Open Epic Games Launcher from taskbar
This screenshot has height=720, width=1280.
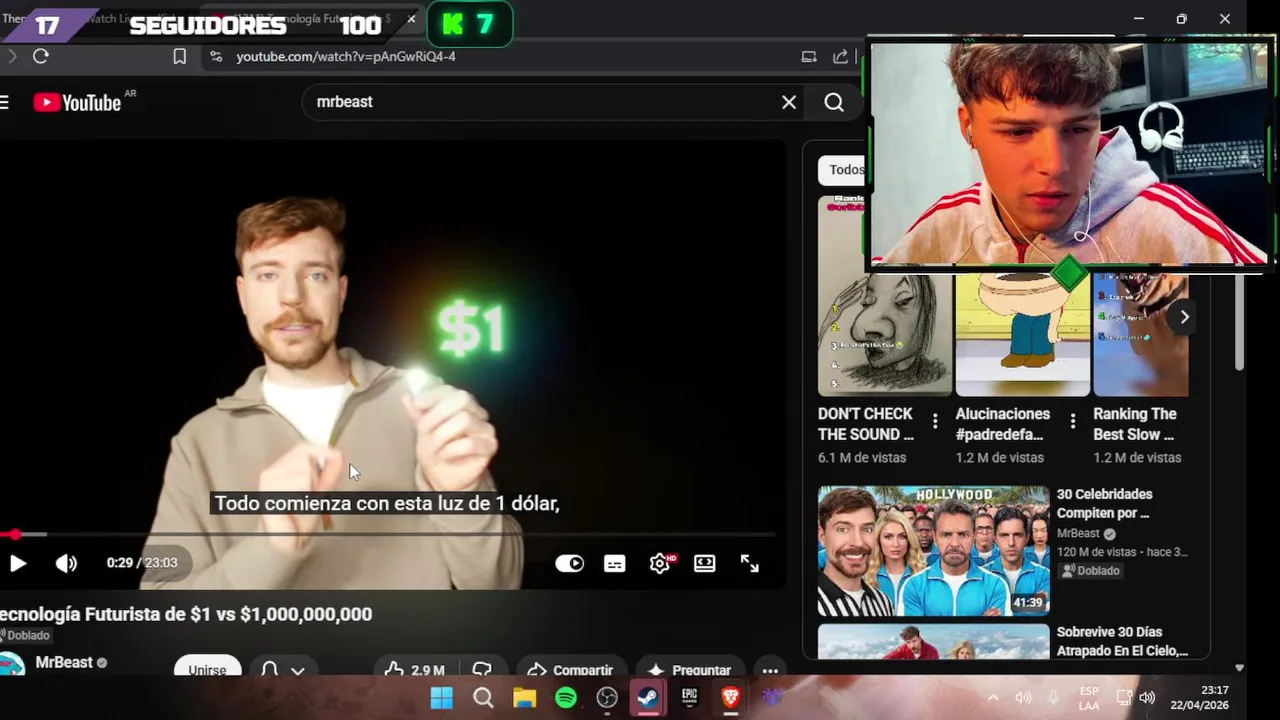689,698
